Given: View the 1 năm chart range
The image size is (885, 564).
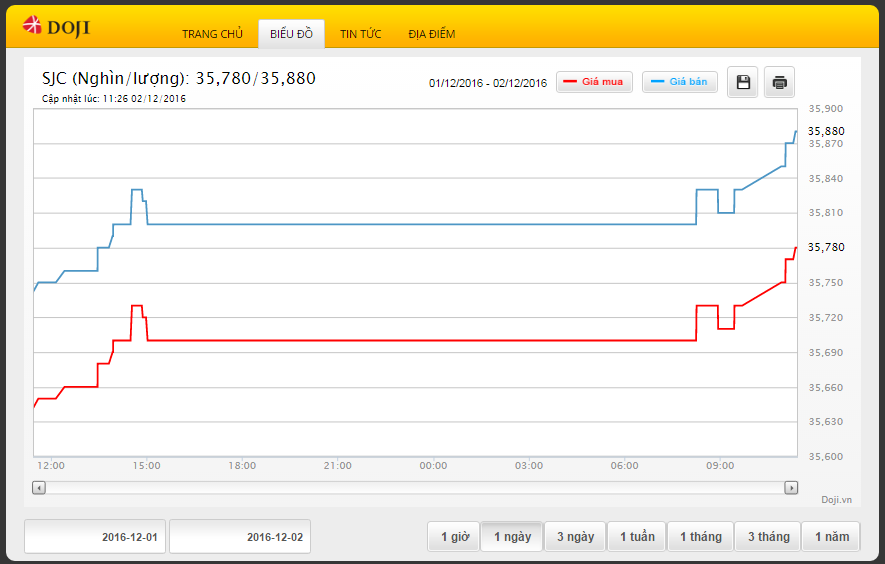Looking at the screenshot, I should 831,536.
